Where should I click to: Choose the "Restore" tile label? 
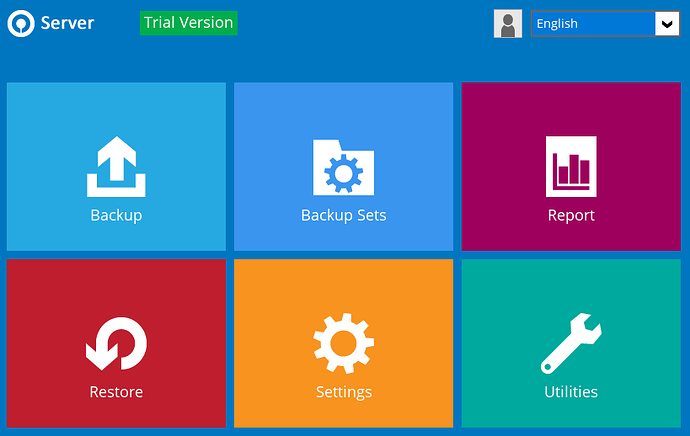(116, 392)
